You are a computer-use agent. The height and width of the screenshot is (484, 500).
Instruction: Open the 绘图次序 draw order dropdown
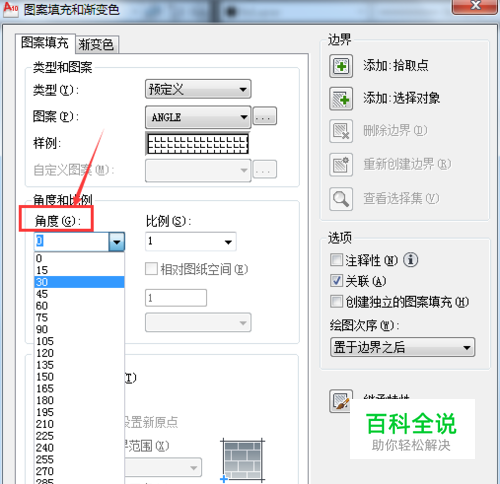(402, 347)
